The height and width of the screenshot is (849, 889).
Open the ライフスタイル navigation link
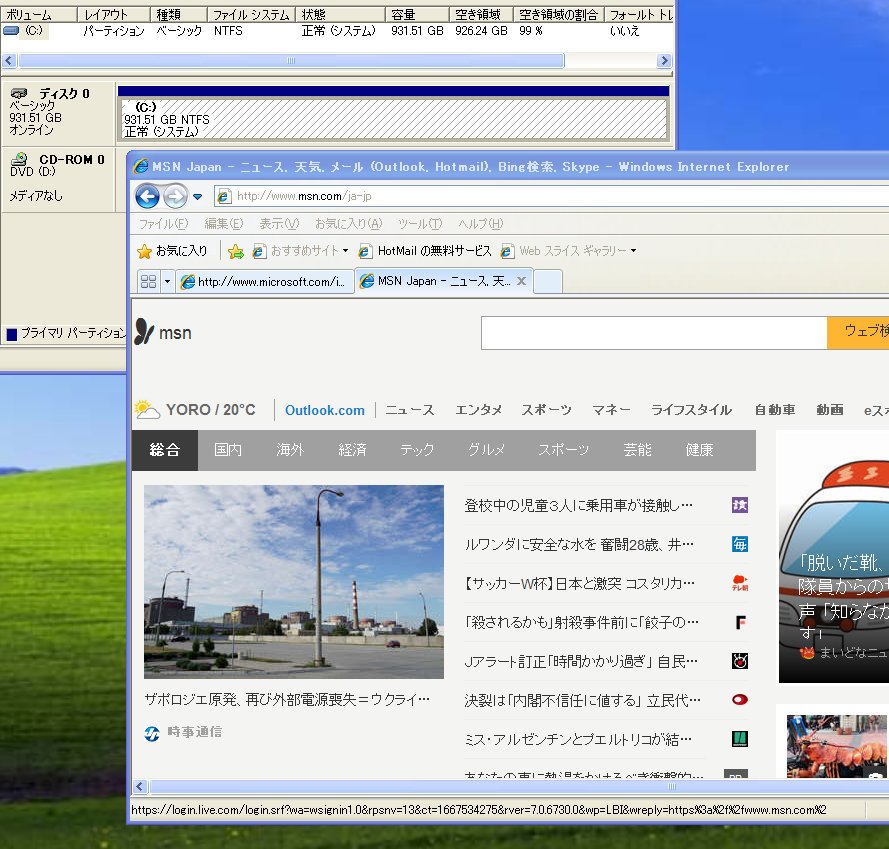click(691, 410)
